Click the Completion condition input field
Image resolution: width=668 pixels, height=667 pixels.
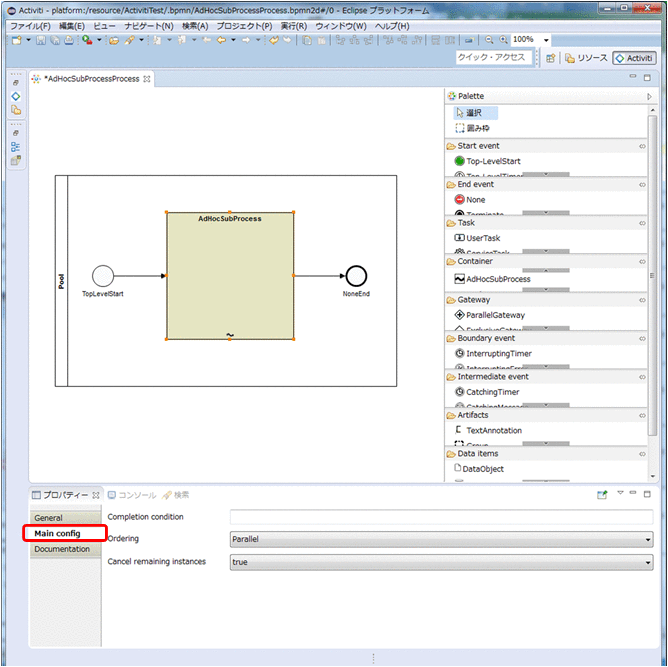[440, 517]
